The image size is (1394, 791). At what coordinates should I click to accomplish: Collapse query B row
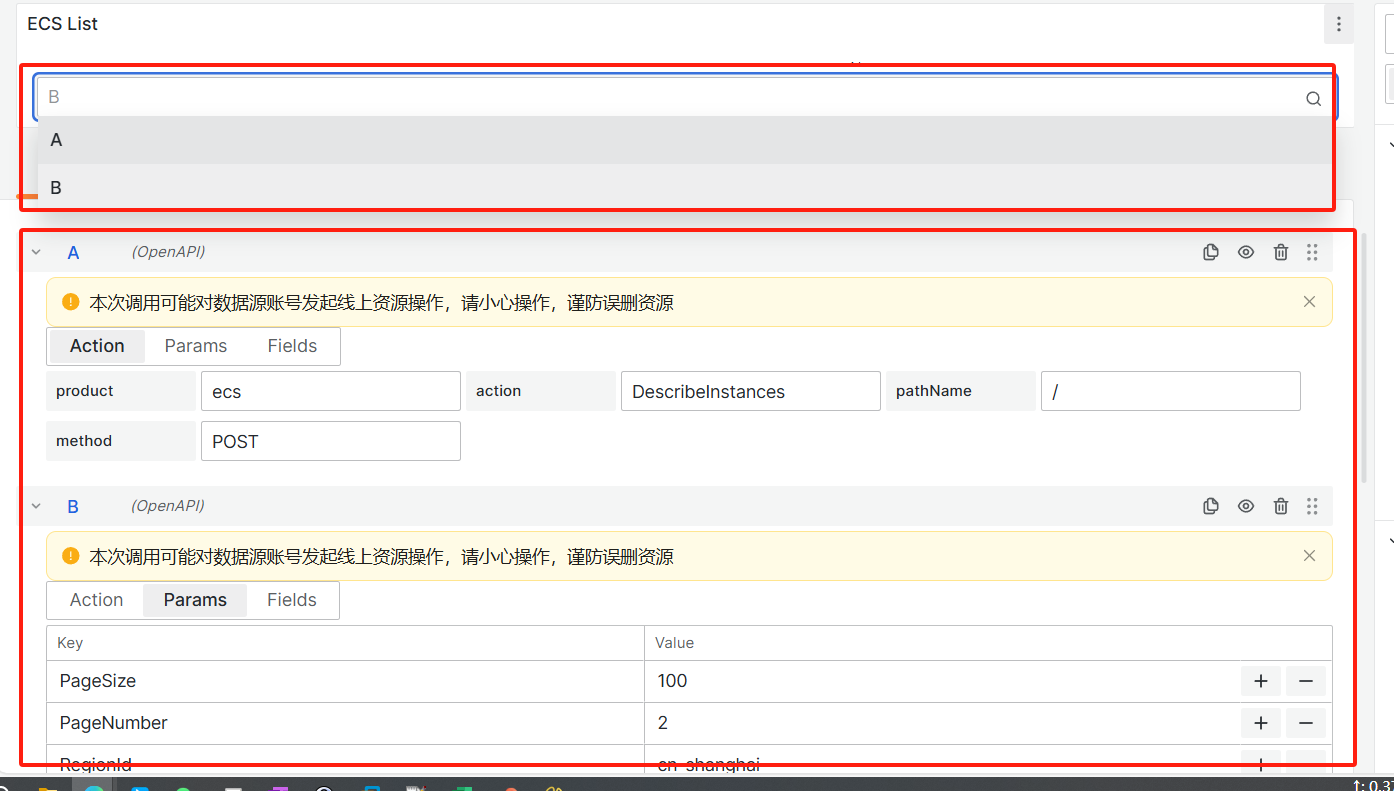click(36, 506)
